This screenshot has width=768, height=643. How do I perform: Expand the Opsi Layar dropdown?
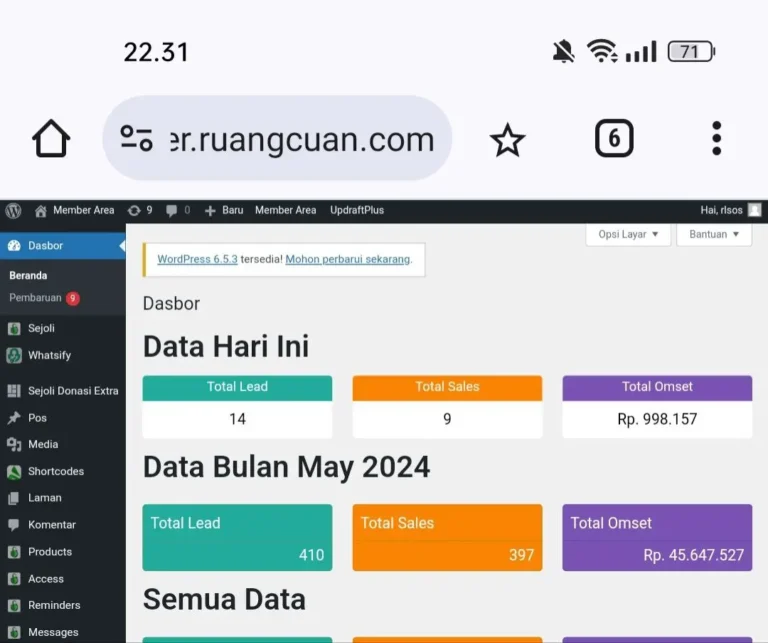click(x=628, y=234)
